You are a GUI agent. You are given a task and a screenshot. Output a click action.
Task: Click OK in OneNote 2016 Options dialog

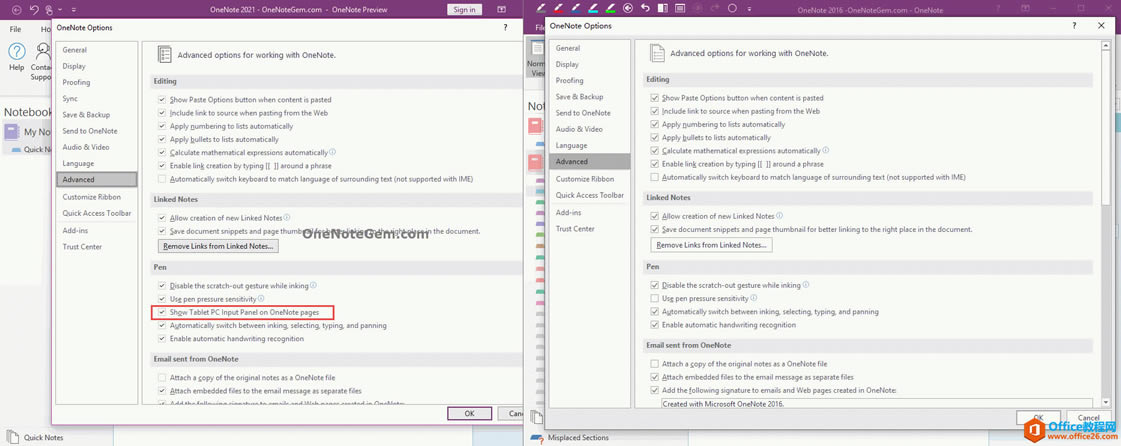(x=1037, y=417)
